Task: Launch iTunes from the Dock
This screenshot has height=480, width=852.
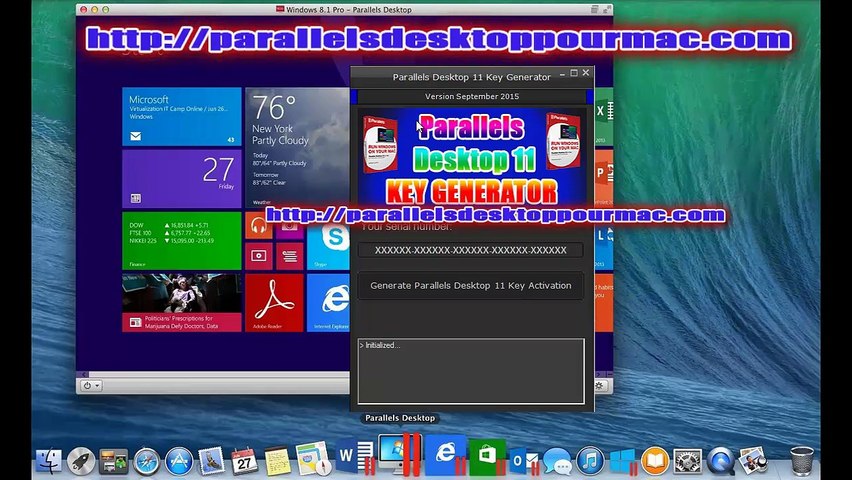Action: [590, 461]
